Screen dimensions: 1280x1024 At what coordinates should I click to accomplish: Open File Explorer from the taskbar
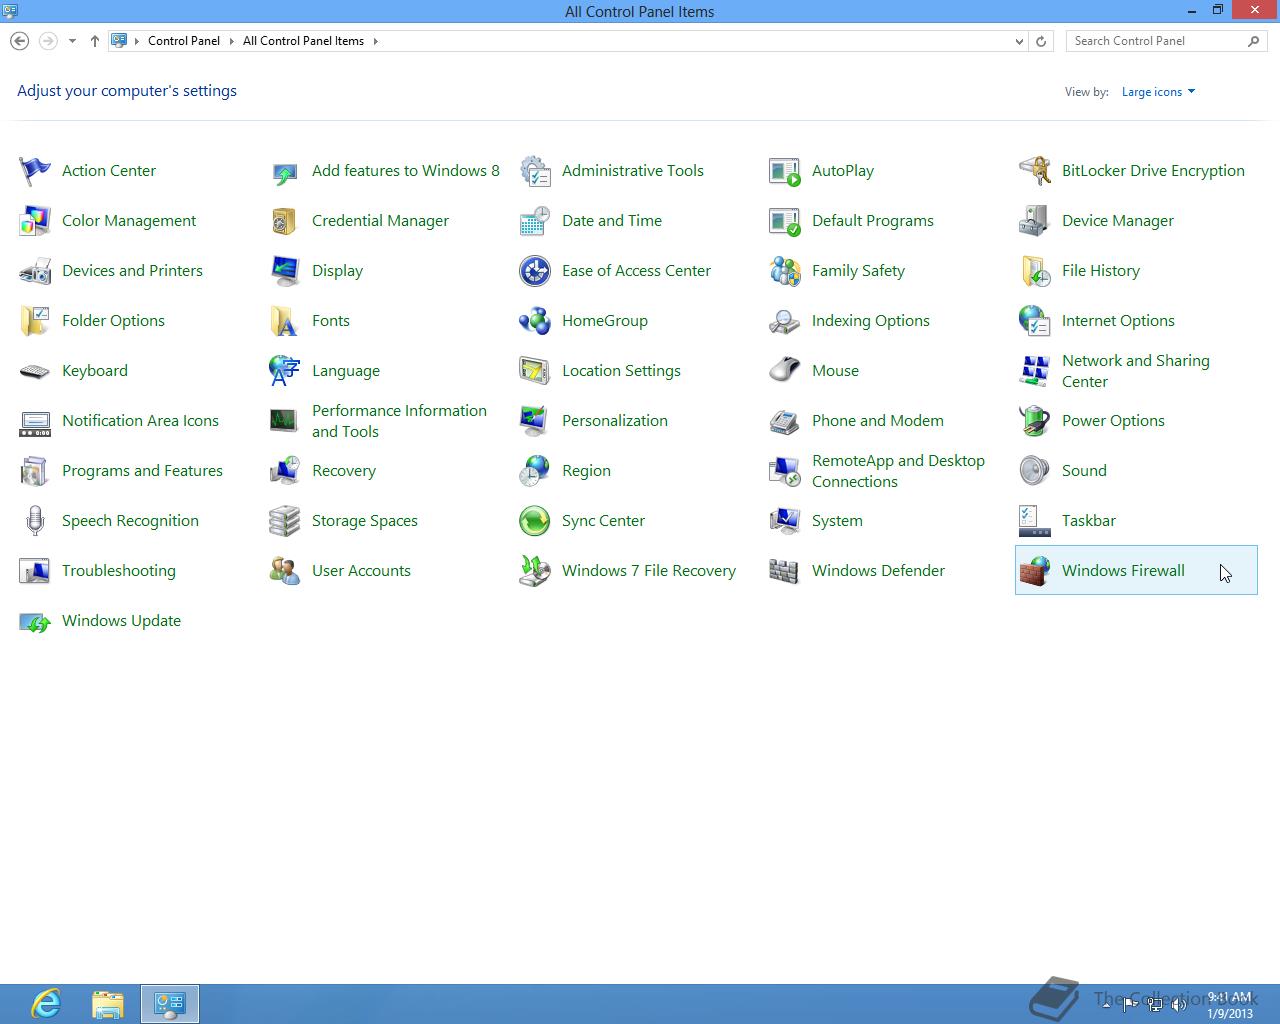[108, 1004]
